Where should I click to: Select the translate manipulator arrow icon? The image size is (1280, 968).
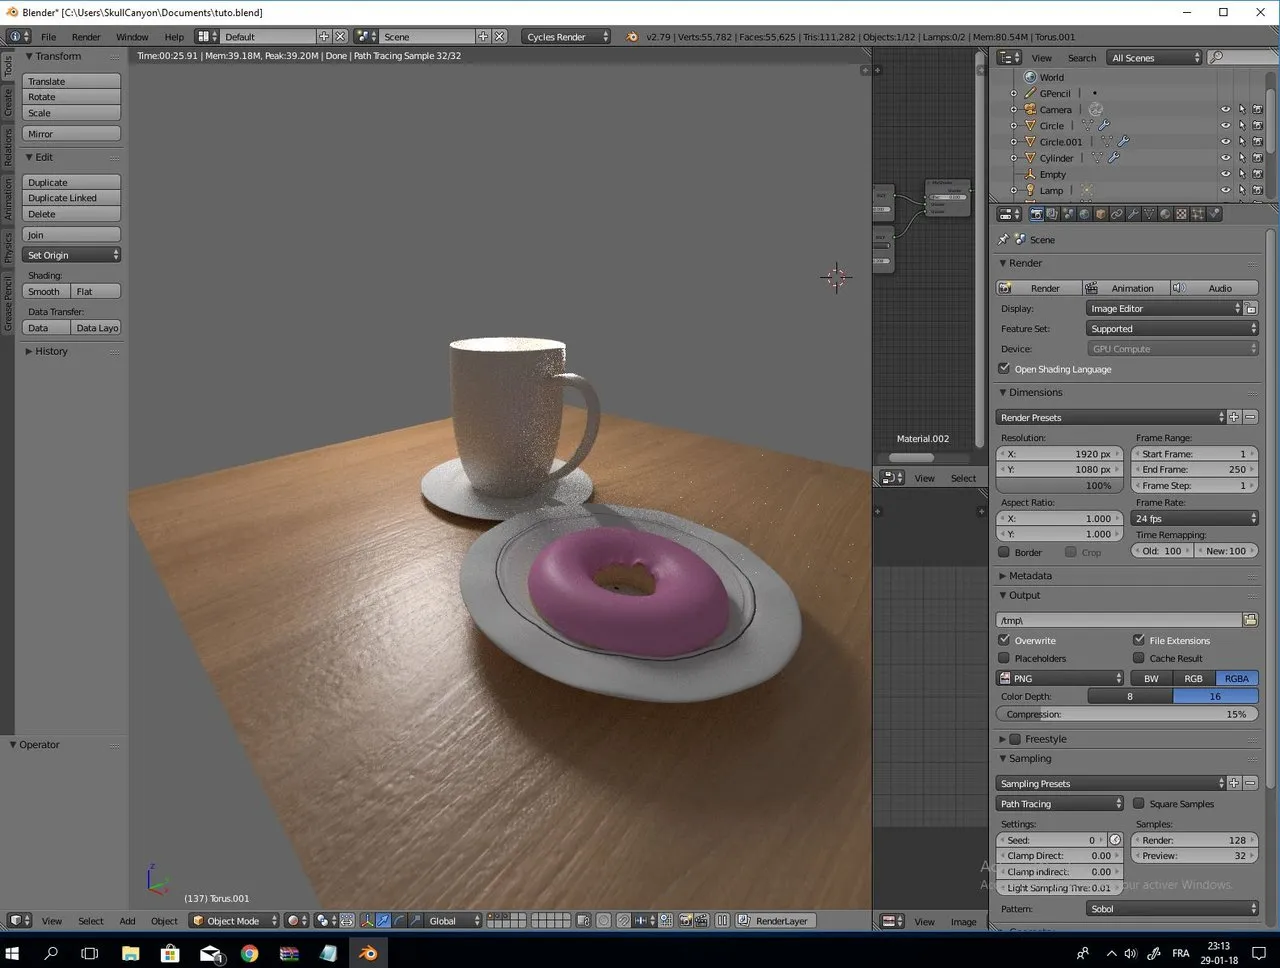coord(382,921)
